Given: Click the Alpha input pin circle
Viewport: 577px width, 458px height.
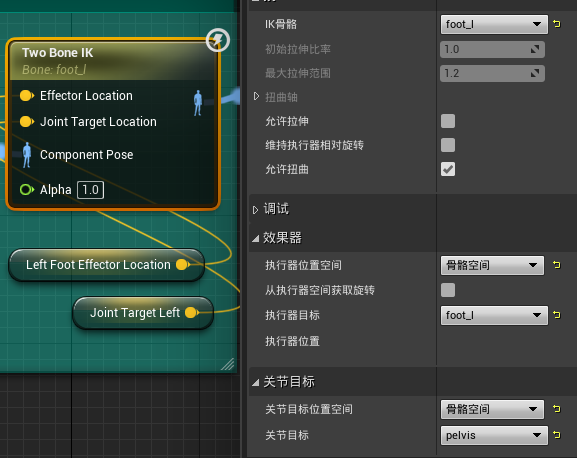Looking at the screenshot, I should click(x=26, y=190).
